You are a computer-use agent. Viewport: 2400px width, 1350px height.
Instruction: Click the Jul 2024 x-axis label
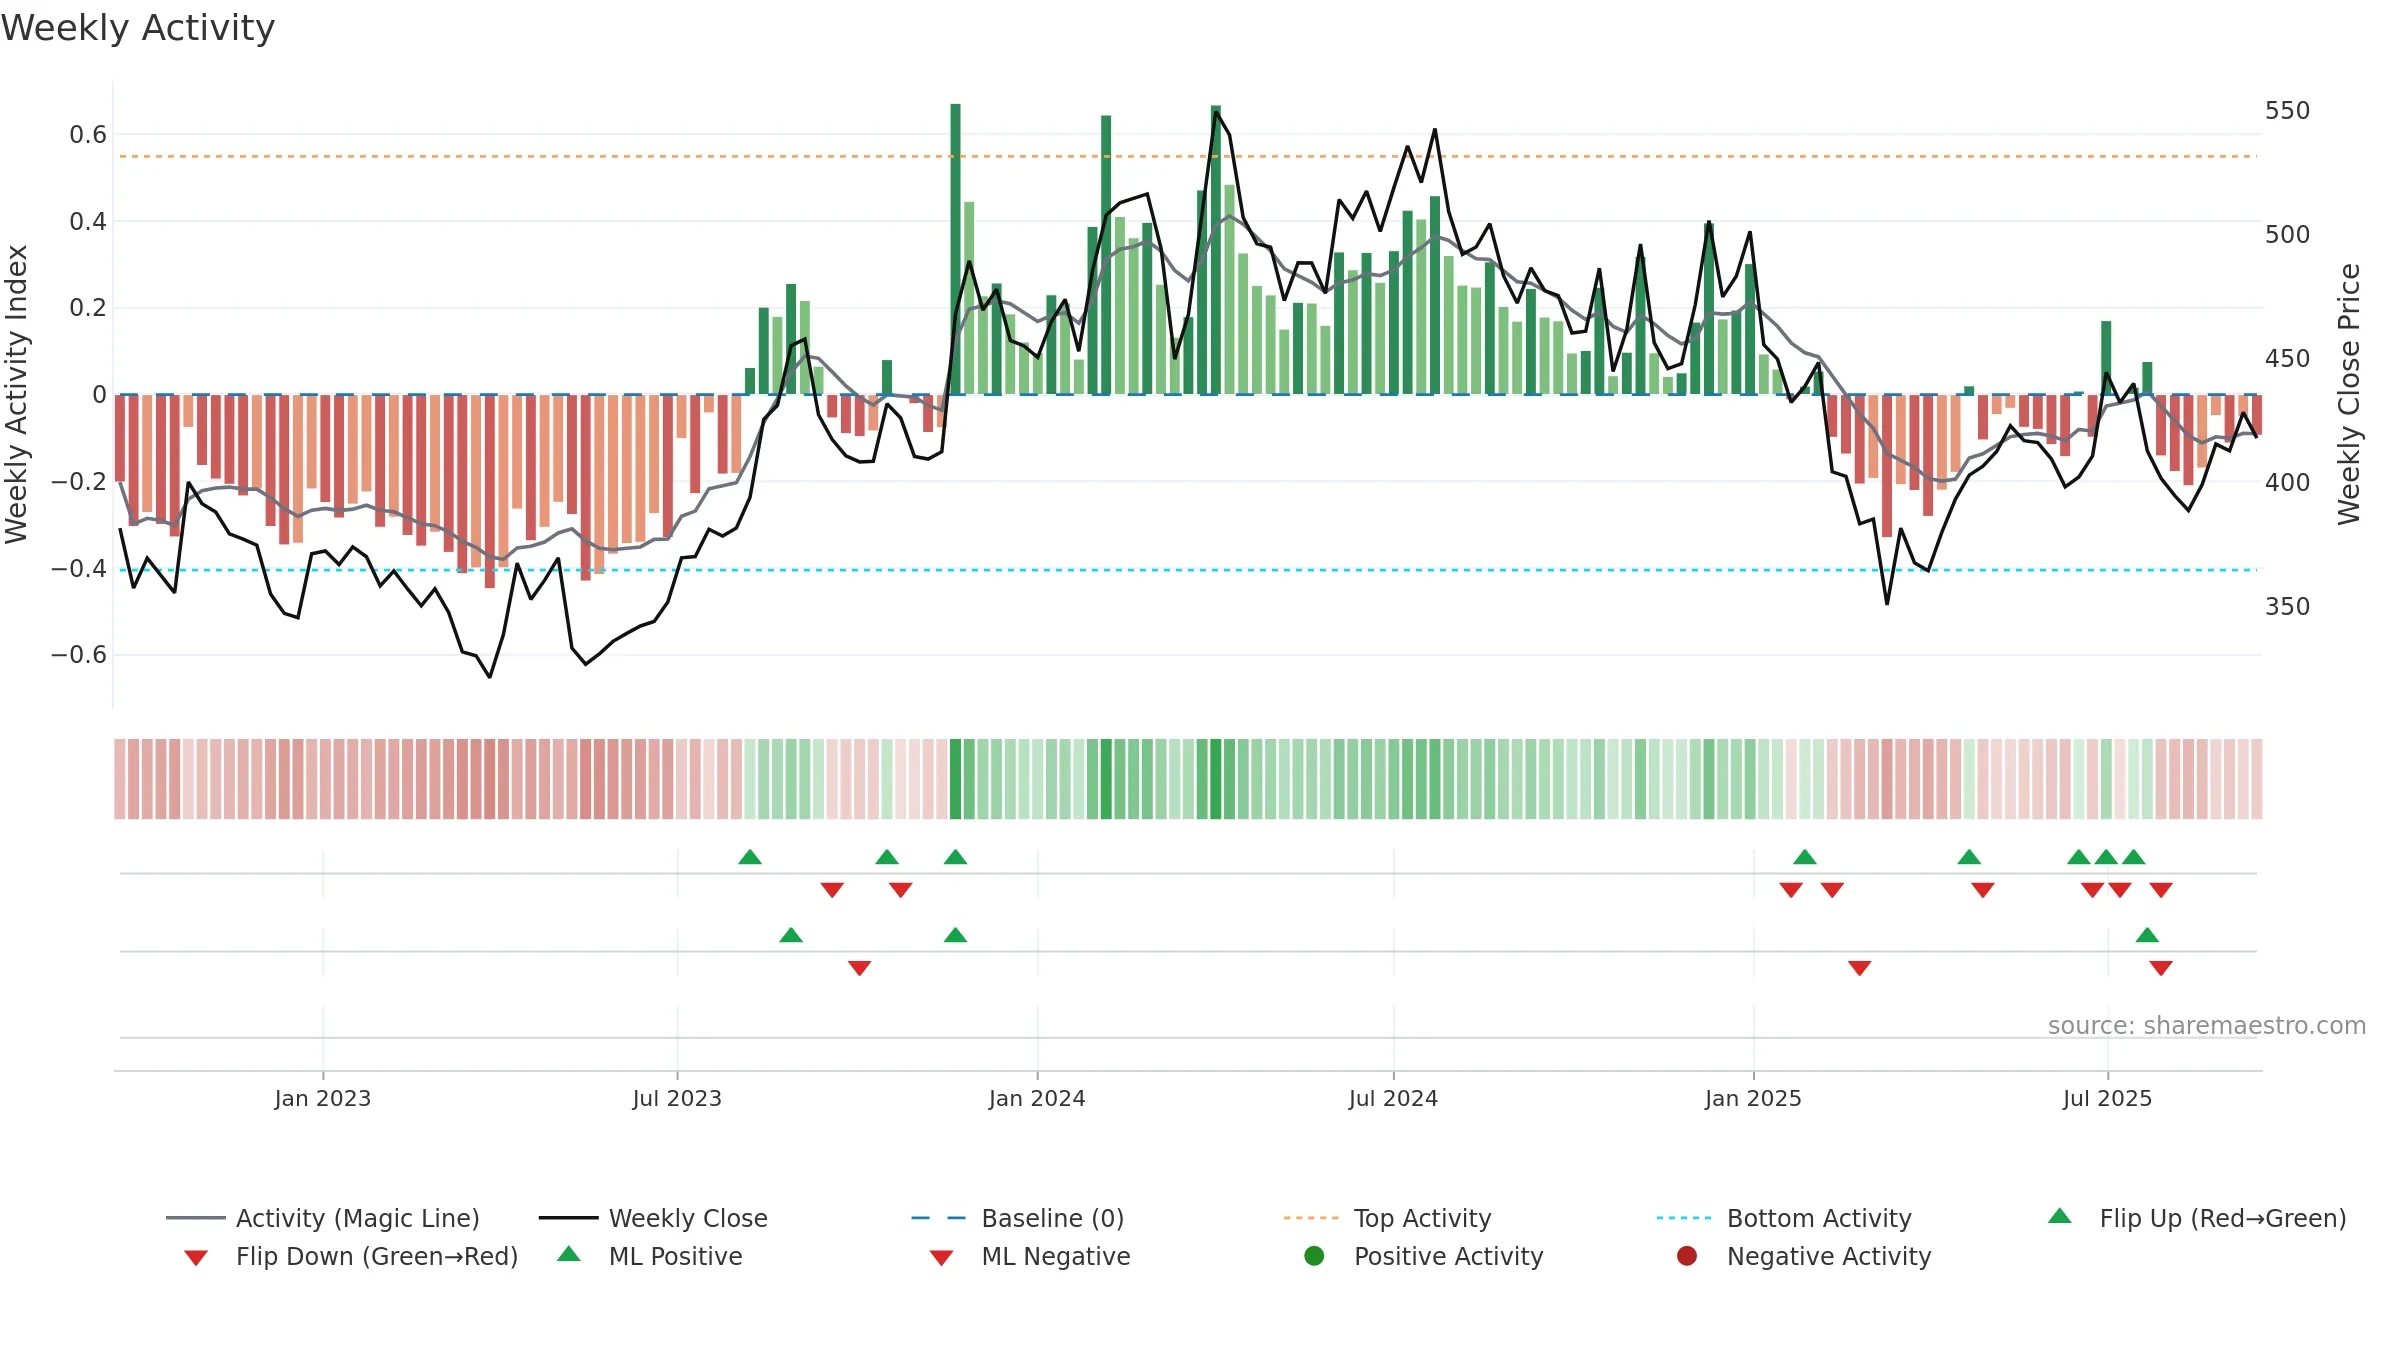[x=1393, y=1098]
